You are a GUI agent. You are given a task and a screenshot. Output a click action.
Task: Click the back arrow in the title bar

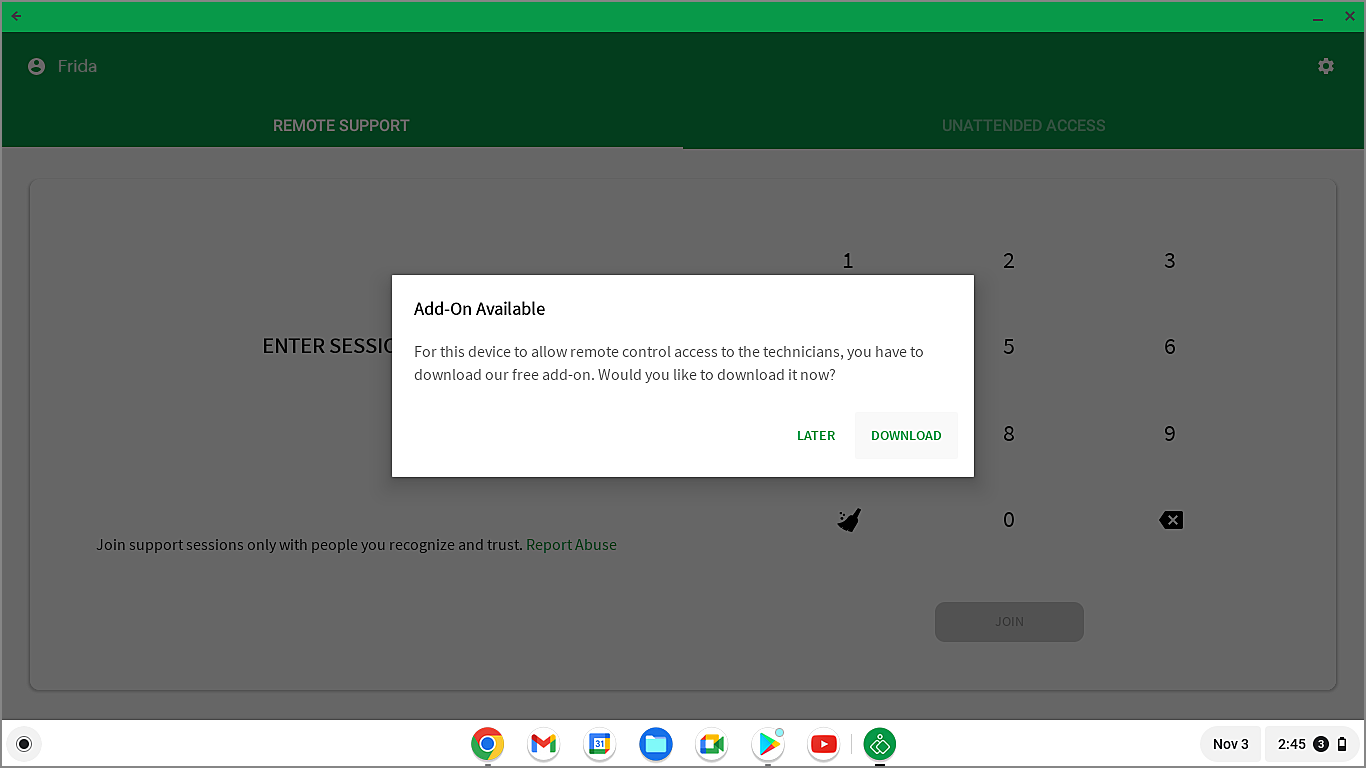15,16
